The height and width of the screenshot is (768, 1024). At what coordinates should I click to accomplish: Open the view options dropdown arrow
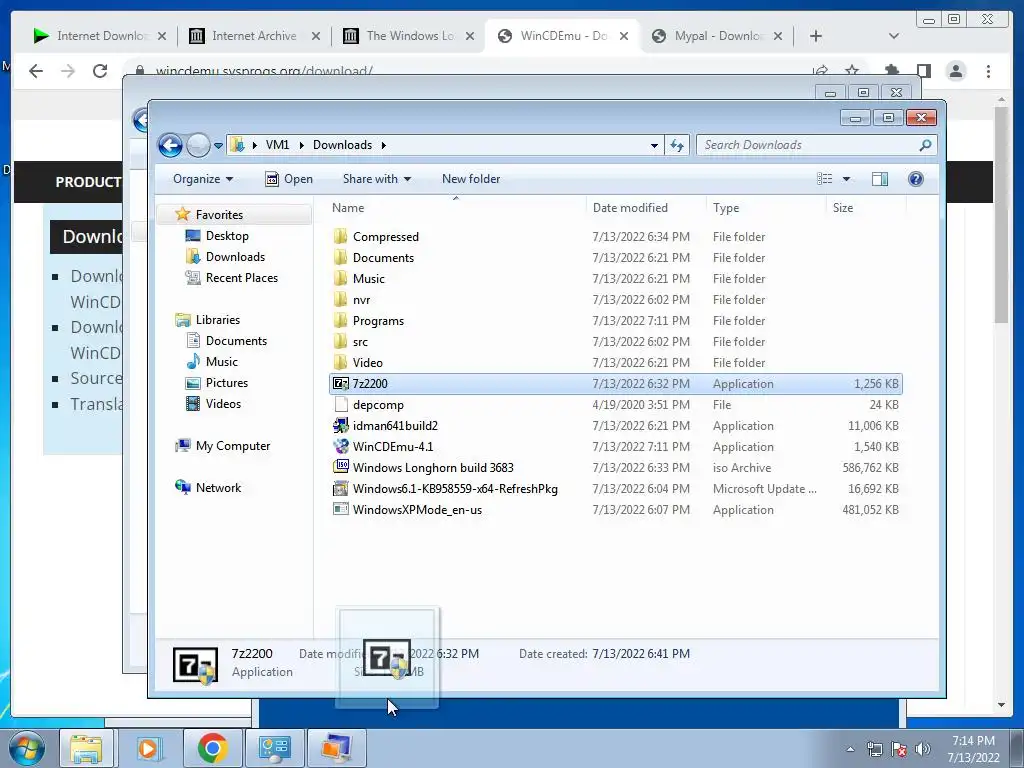[x=846, y=179]
